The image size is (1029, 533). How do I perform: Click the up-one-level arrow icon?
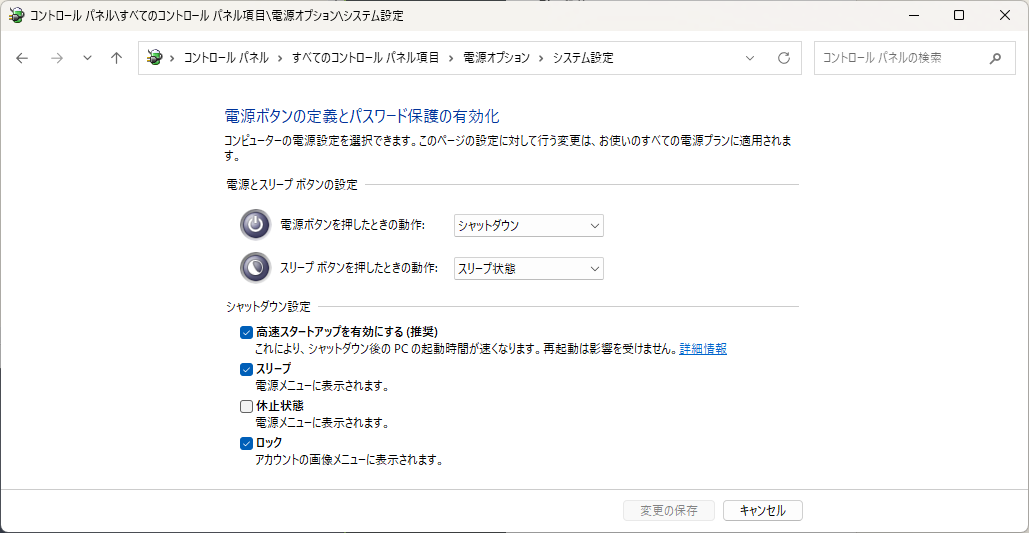pyautogui.click(x=117, y=58)
